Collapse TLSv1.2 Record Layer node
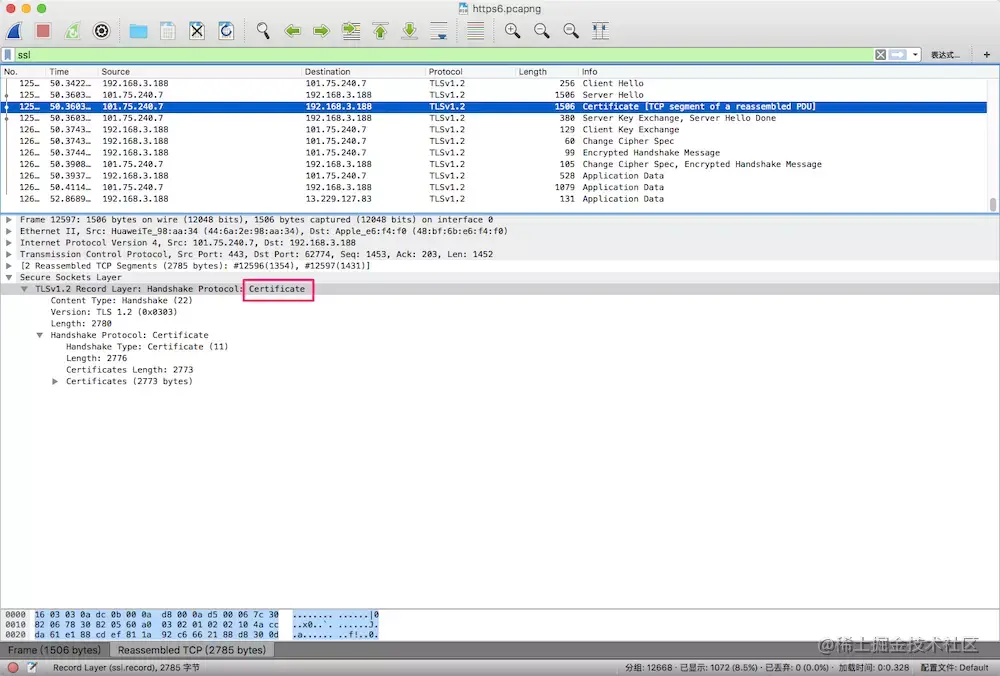The width and height of the screenshot is (1000, 676). tap(24, 289)
